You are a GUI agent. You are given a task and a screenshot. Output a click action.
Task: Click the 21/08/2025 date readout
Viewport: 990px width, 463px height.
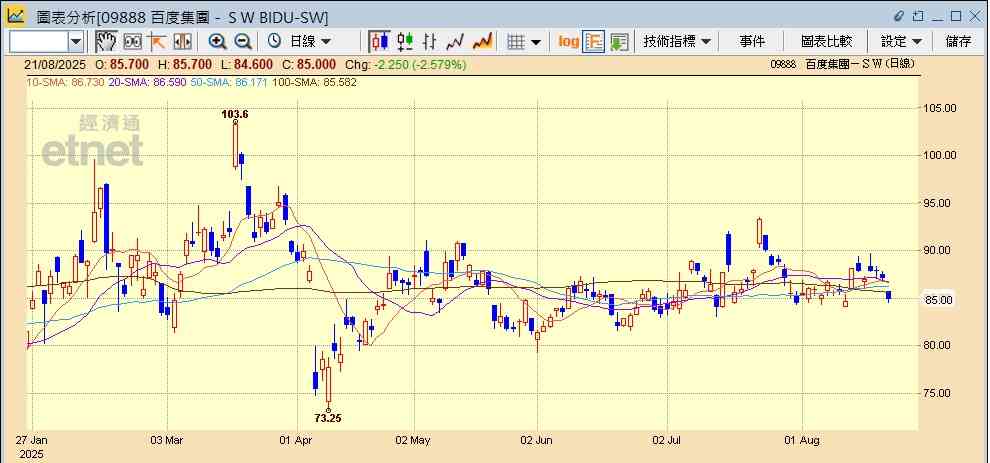(54, 64)
